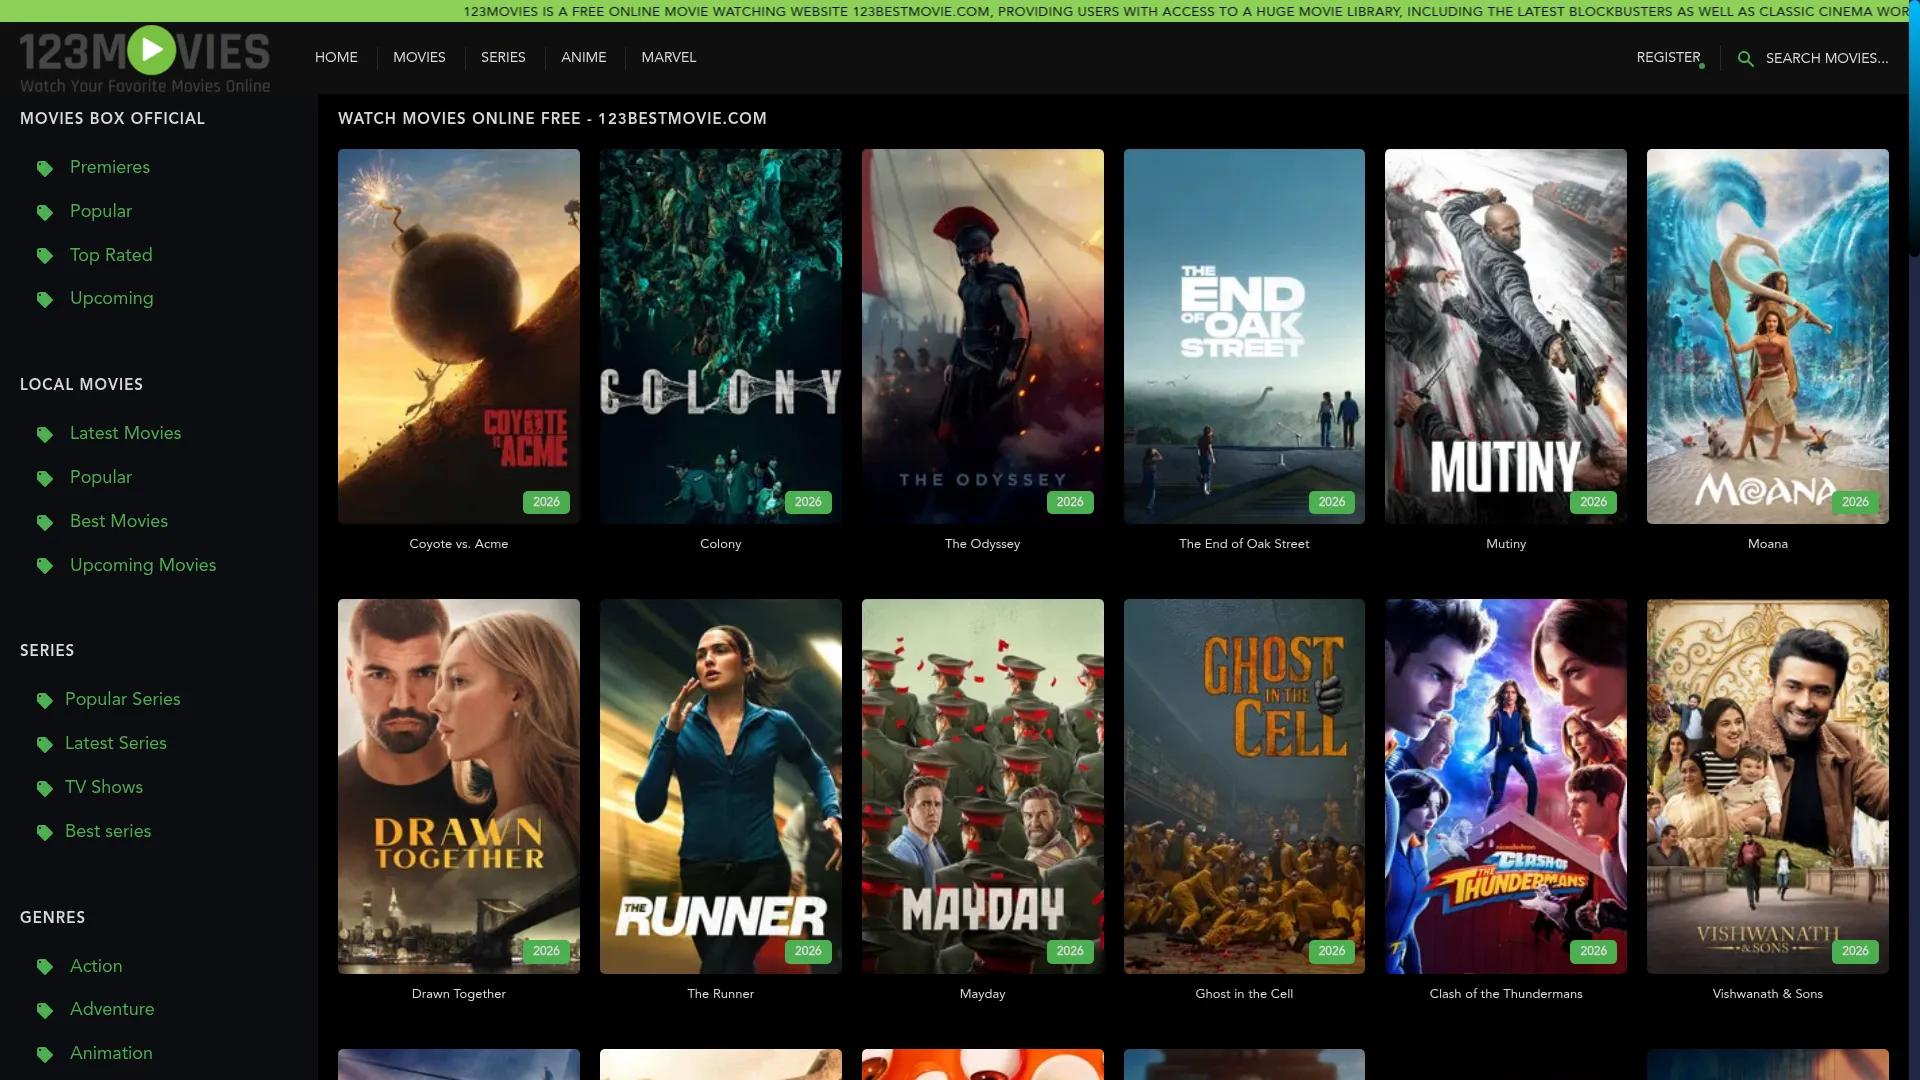Open the Latest Series link
1920x1080 pixels.
coord(116,743)
